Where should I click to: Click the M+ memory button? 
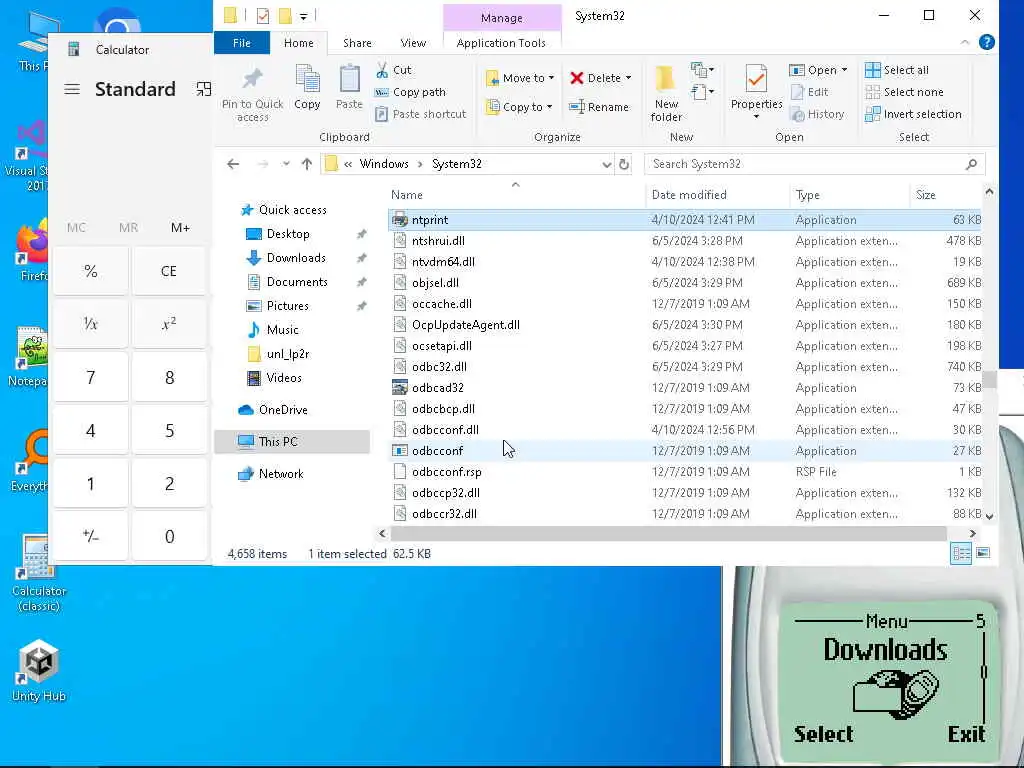(180, 227)
